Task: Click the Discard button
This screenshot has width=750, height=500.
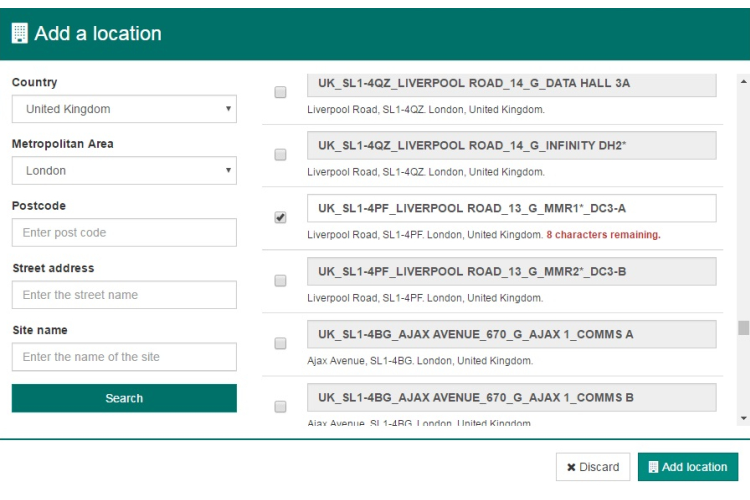Action: [x=592, y=467]
